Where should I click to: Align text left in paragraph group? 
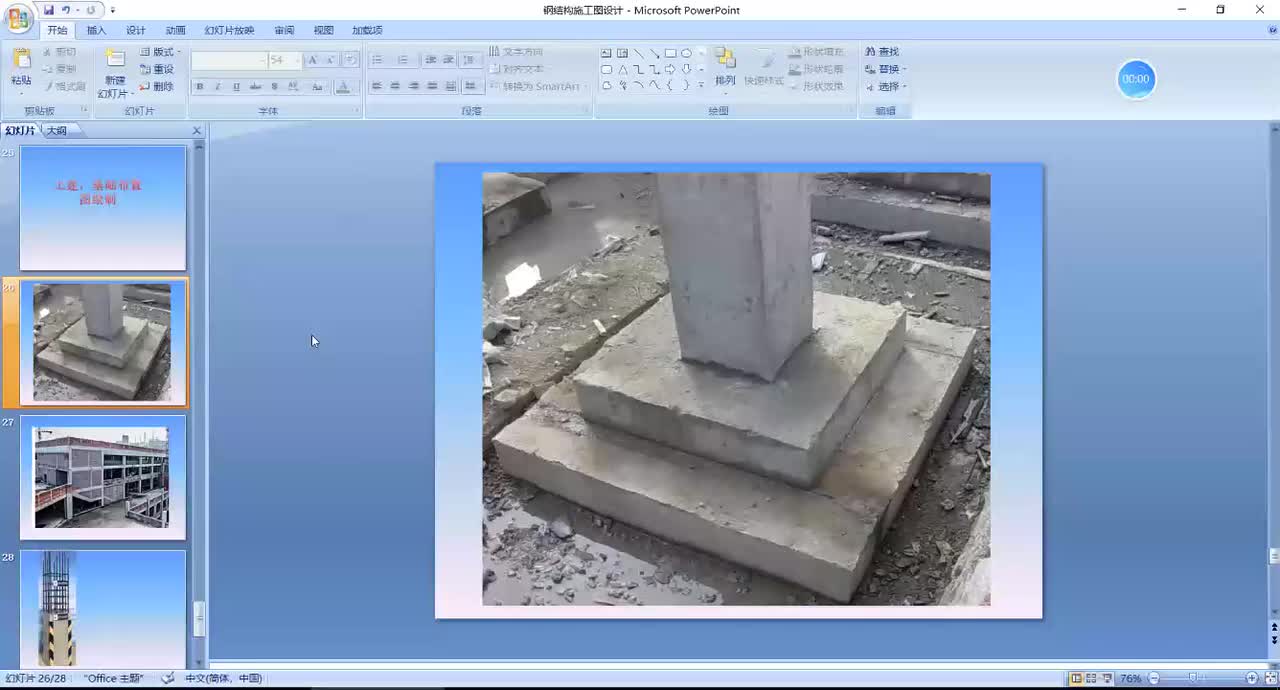[x=377, y=87]
